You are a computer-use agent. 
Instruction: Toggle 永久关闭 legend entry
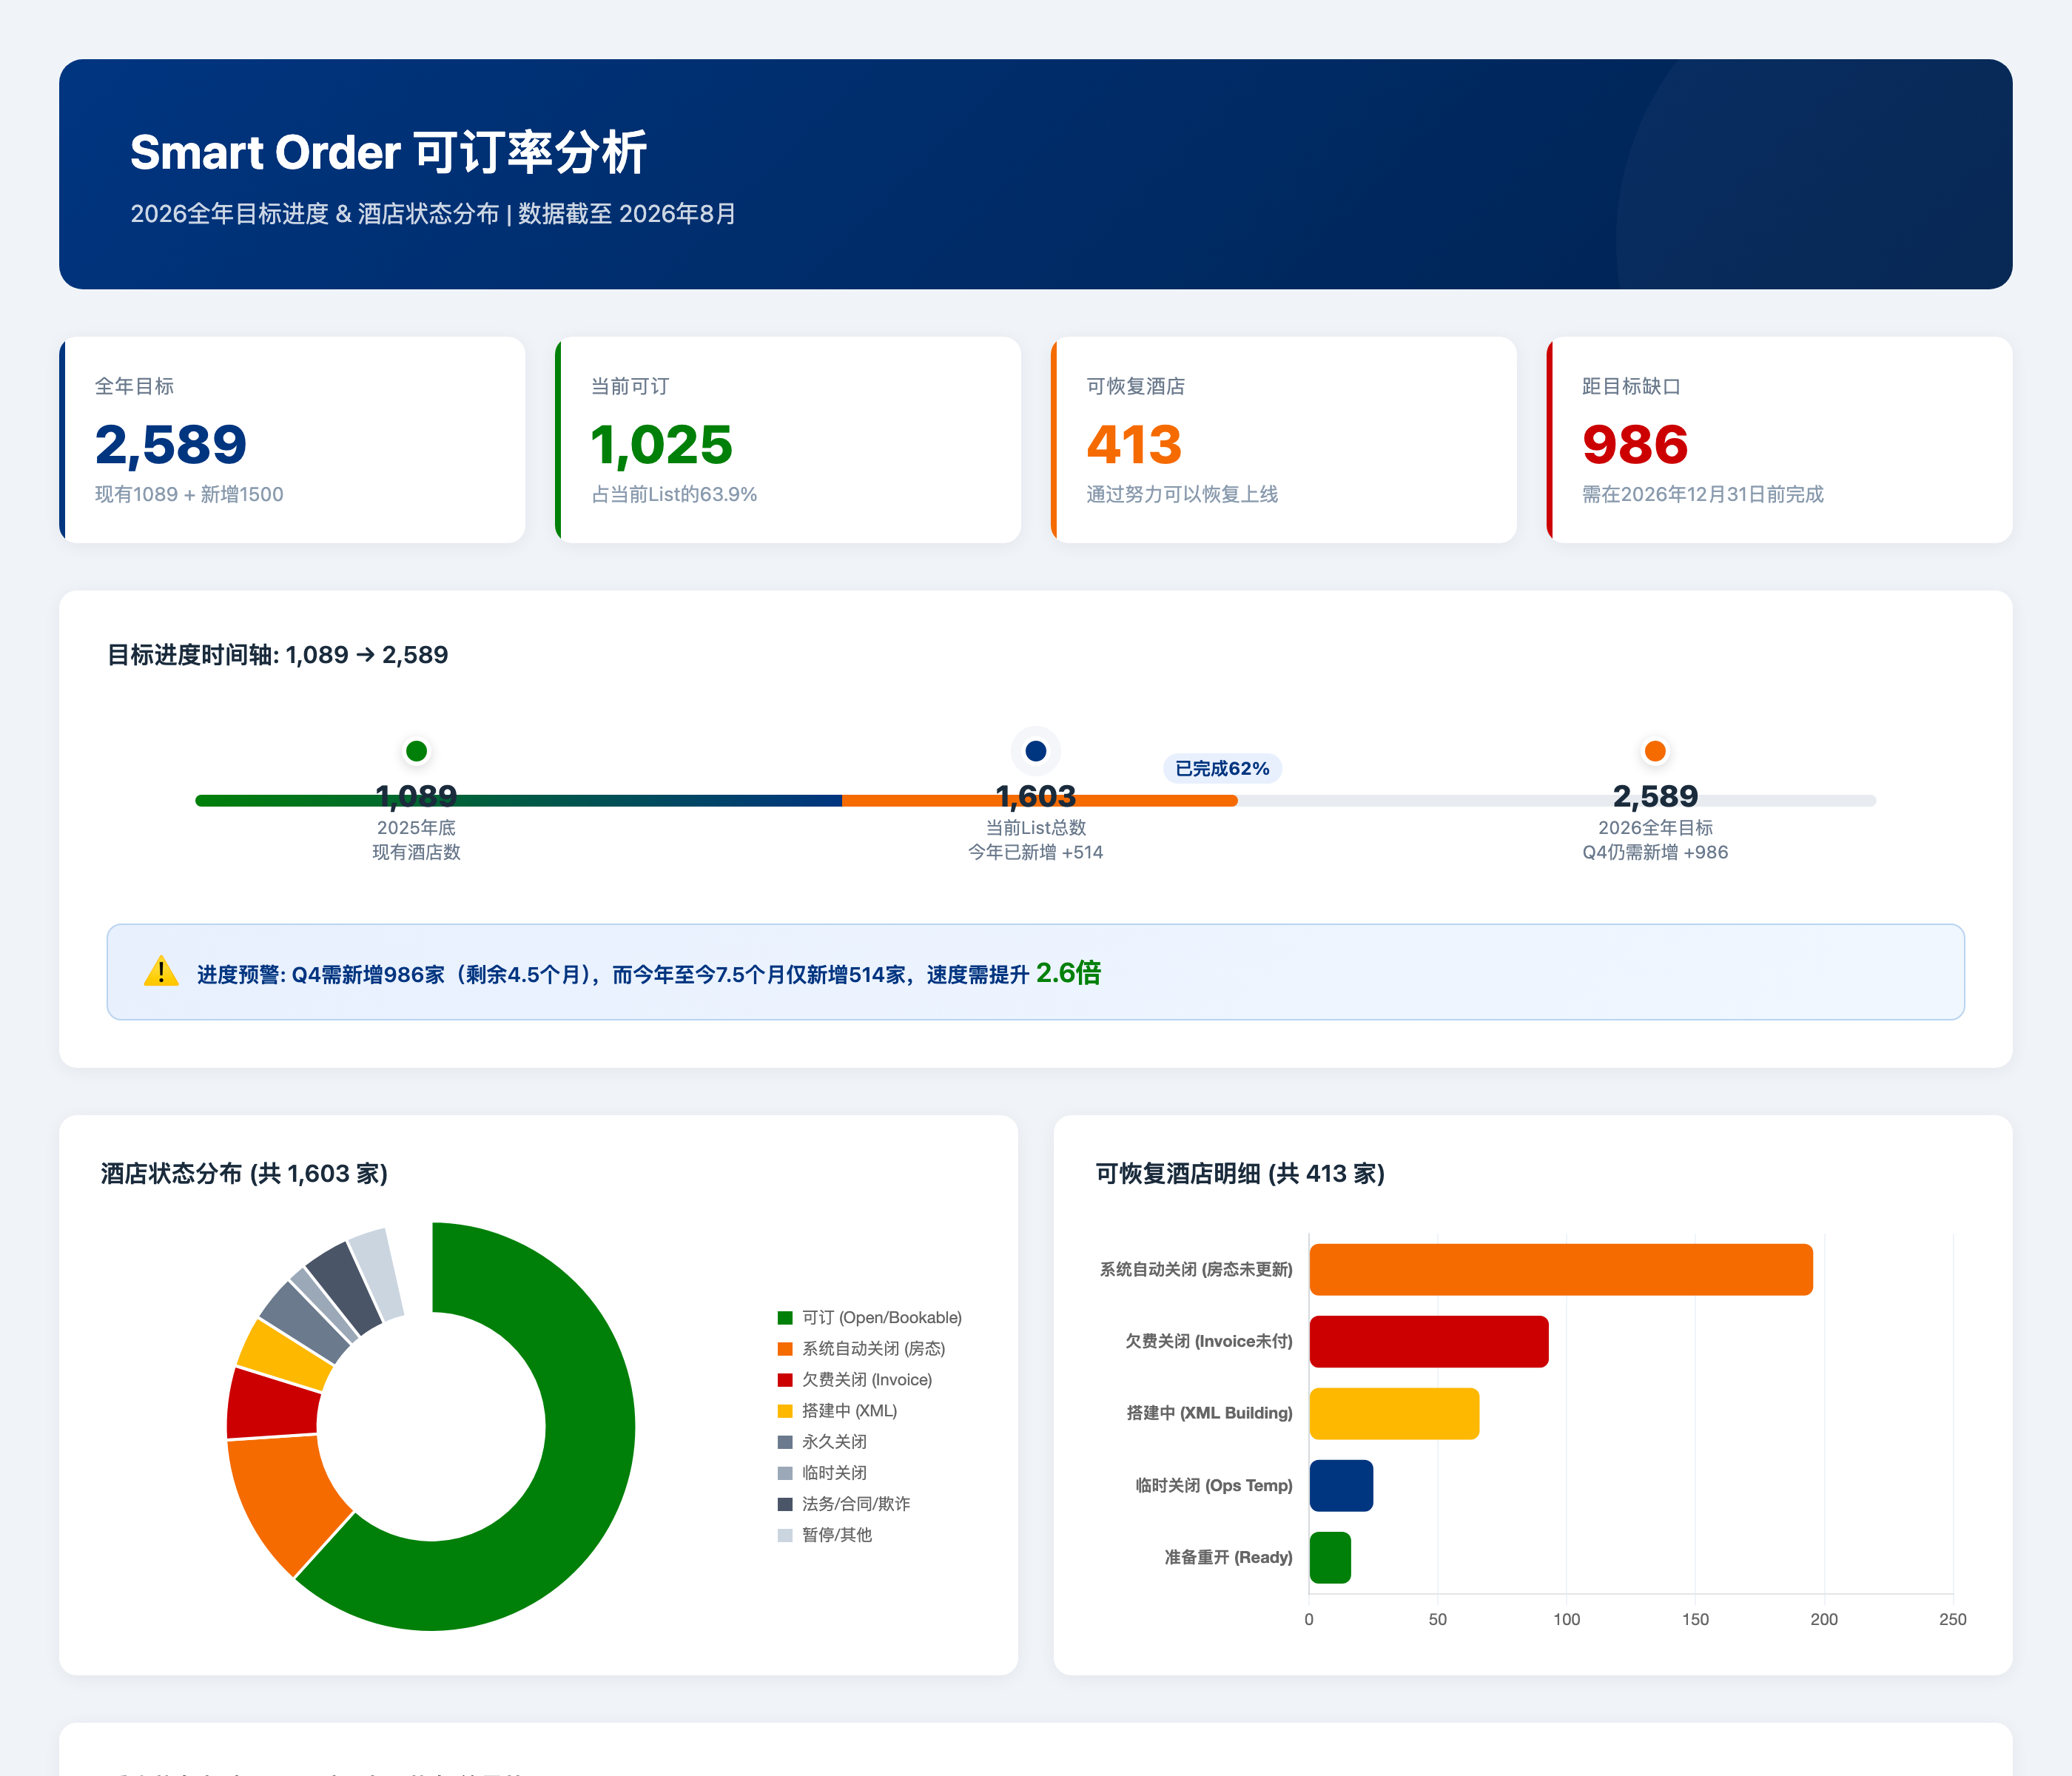(x=823, y=1442)
